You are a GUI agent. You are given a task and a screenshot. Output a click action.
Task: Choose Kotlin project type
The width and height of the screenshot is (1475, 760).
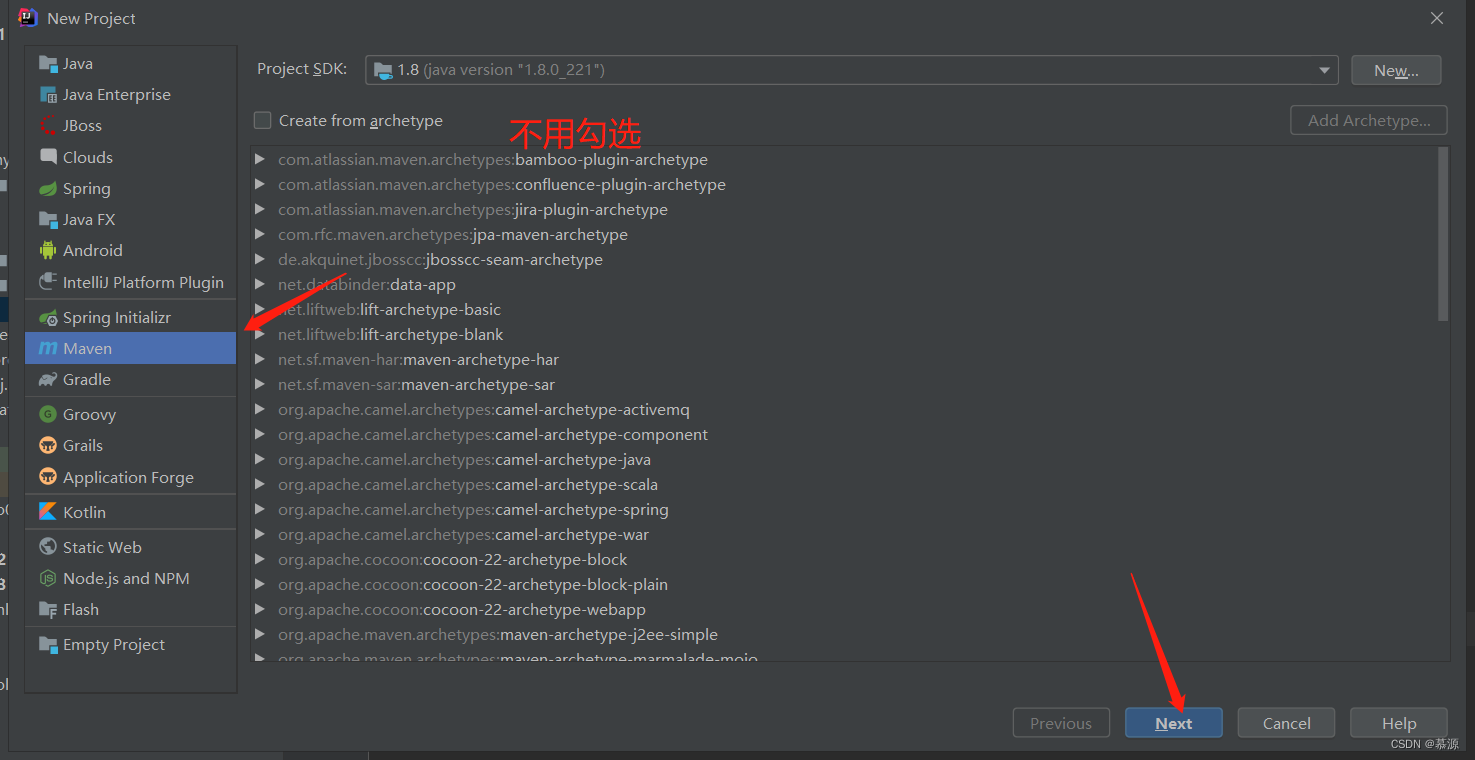coord(131,512)
